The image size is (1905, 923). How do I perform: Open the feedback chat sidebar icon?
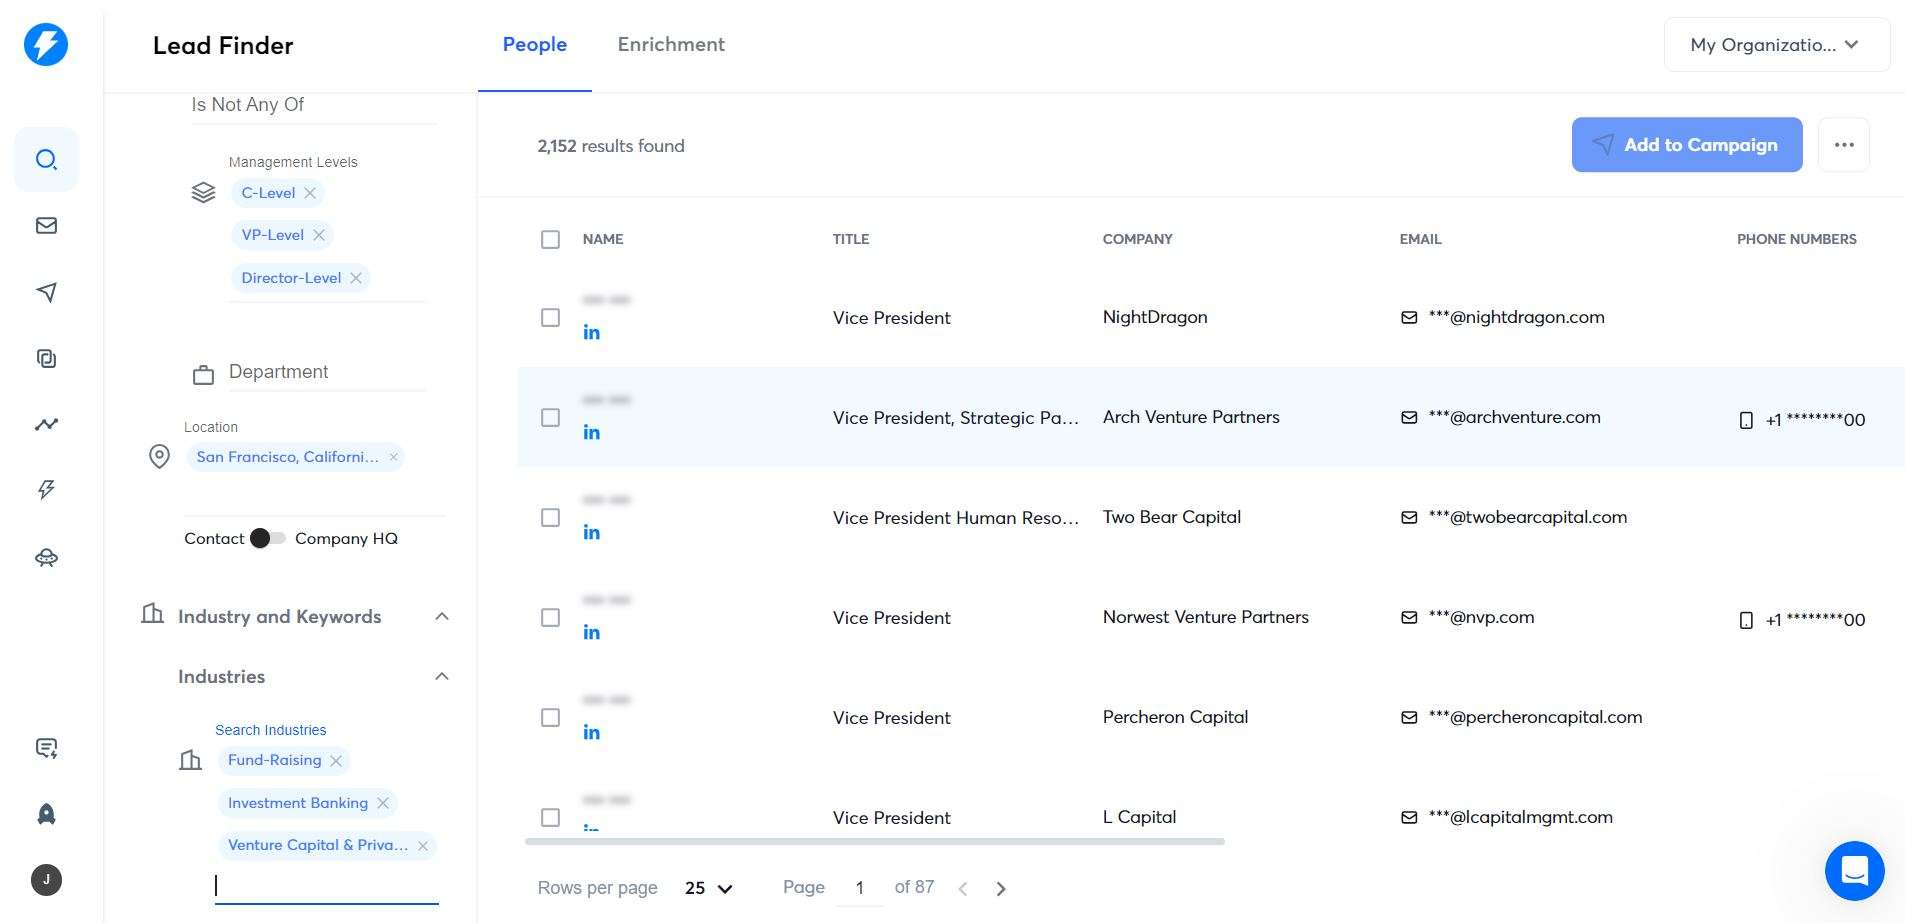tap(46, 748)
